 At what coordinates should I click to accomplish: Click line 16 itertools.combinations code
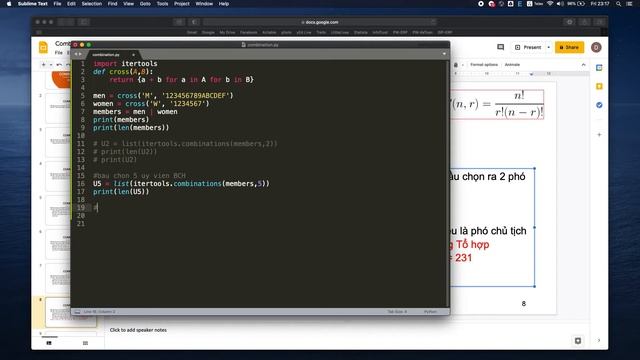click(x=180, y=184)
